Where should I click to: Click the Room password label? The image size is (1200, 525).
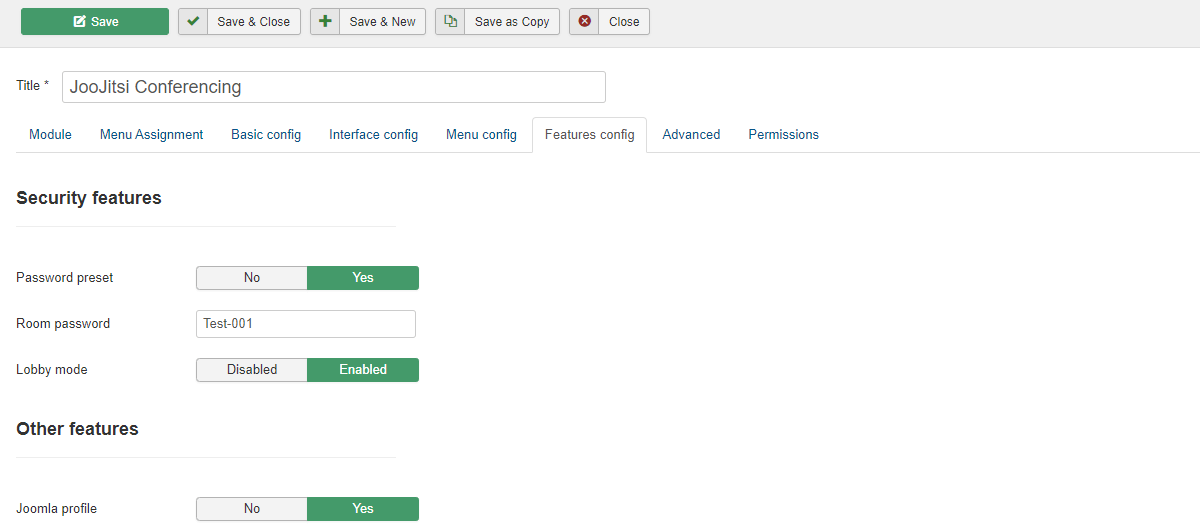pyautogui.click(x=63, y=324)
